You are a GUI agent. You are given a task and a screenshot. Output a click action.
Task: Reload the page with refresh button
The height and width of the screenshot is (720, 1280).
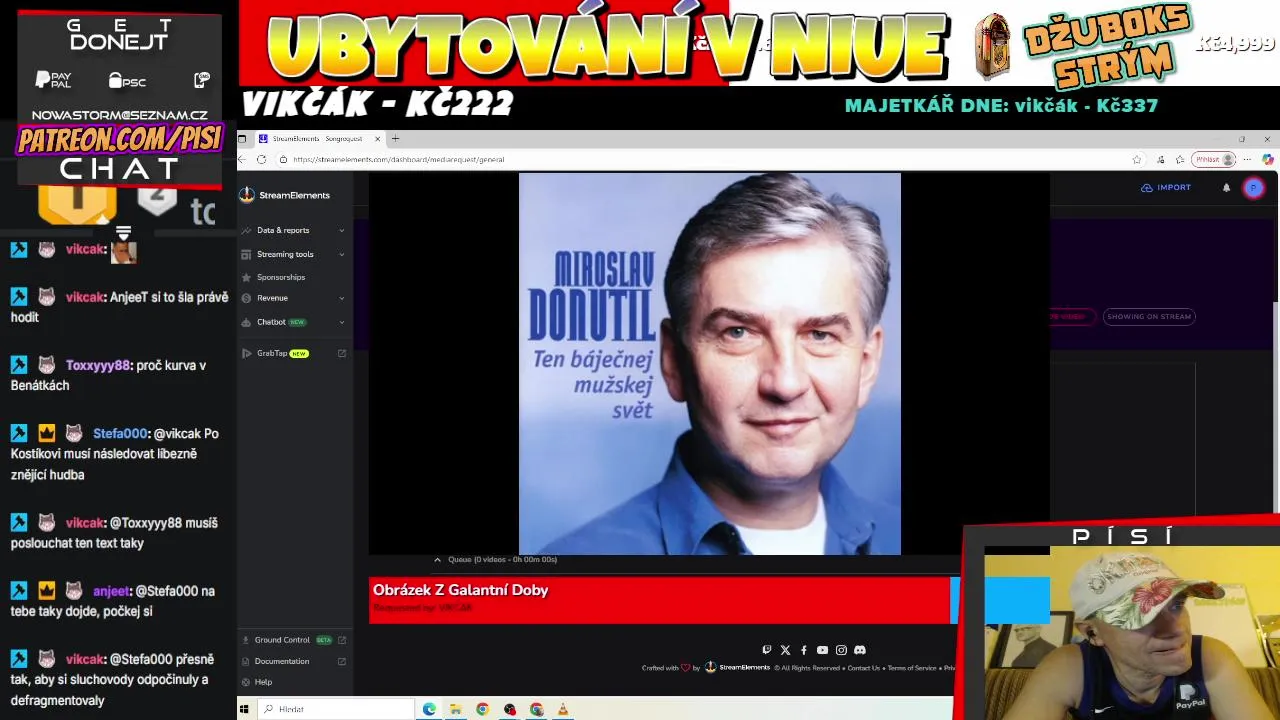pyautogui.click(x=262, y=159)
